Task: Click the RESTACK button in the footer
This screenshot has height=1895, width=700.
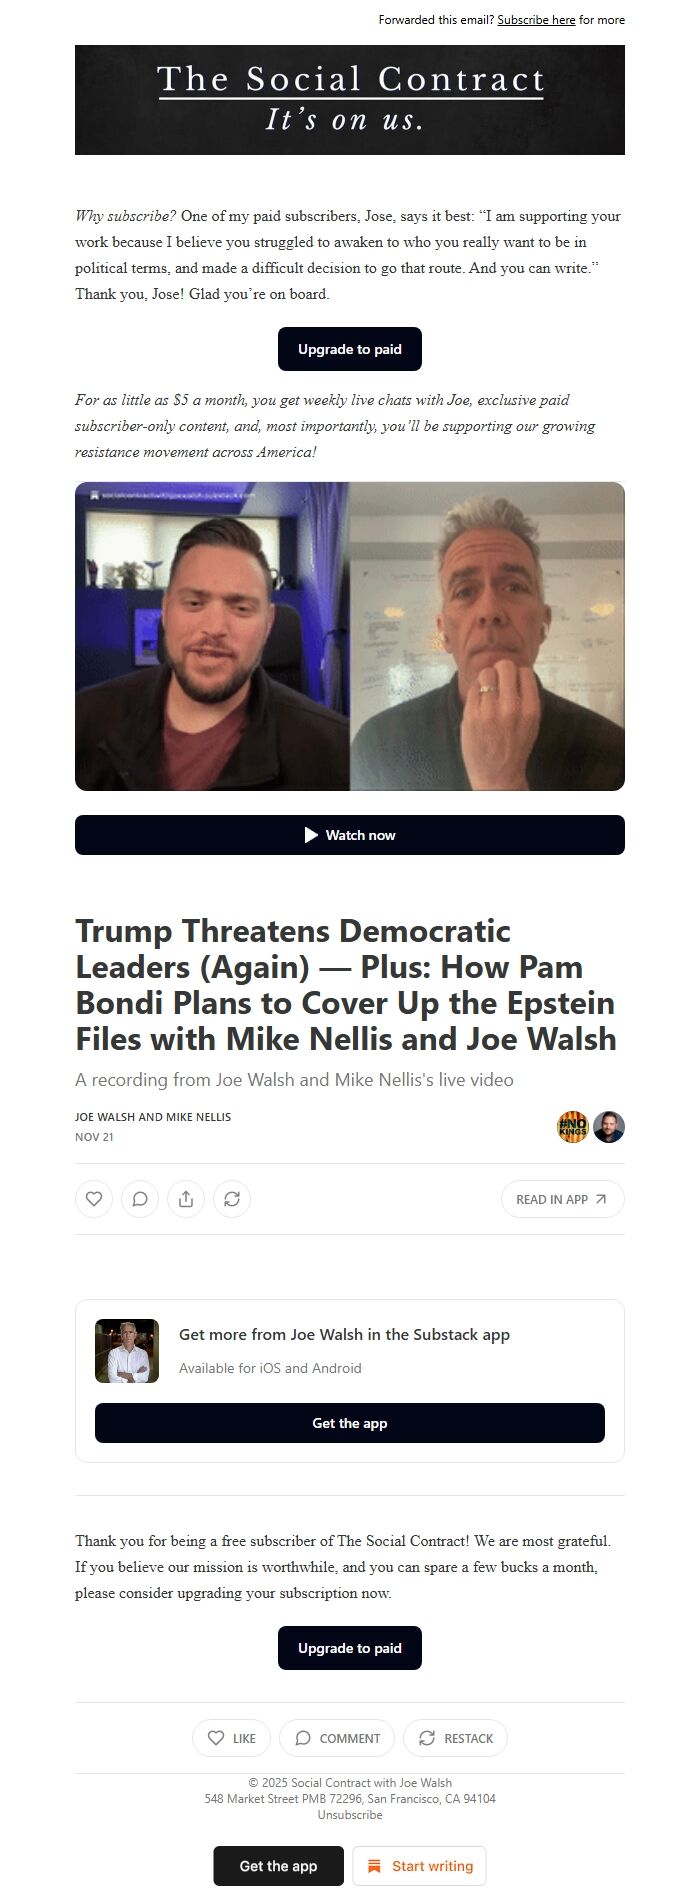Action: point(456,1738)
